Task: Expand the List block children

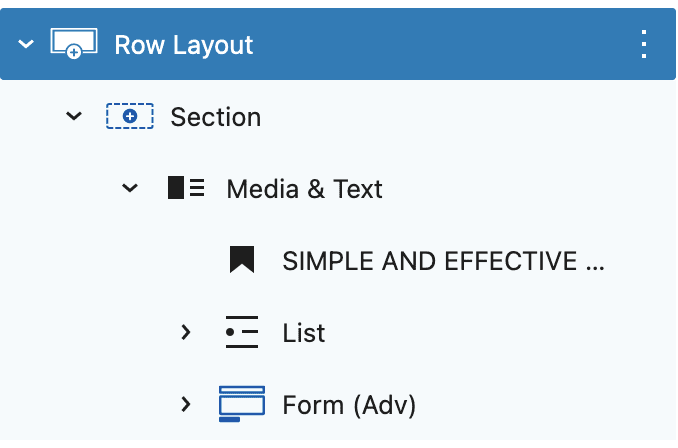Action: click(x=186, y=332)
